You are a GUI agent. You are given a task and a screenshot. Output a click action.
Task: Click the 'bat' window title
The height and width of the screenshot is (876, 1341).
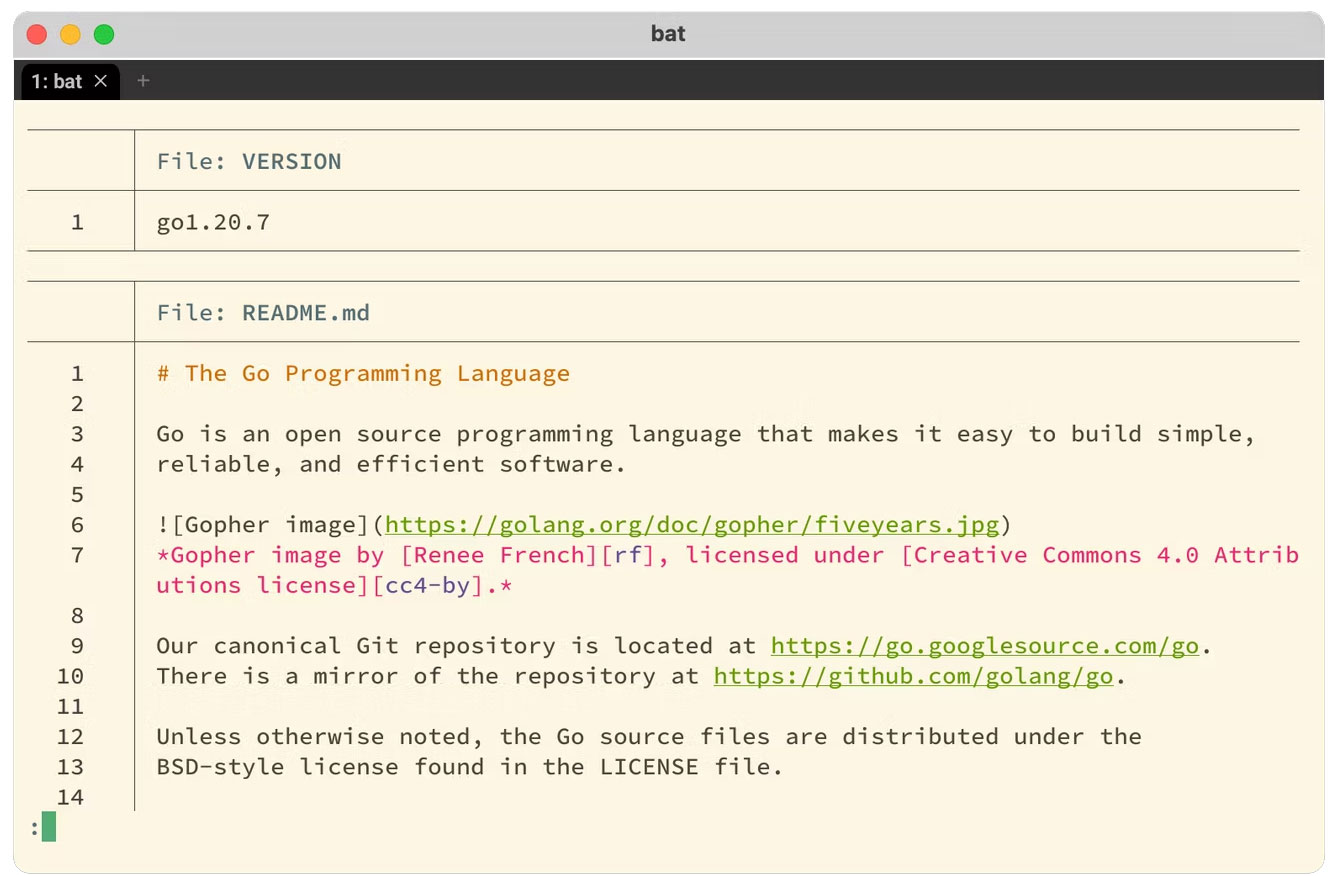[668, 34]
